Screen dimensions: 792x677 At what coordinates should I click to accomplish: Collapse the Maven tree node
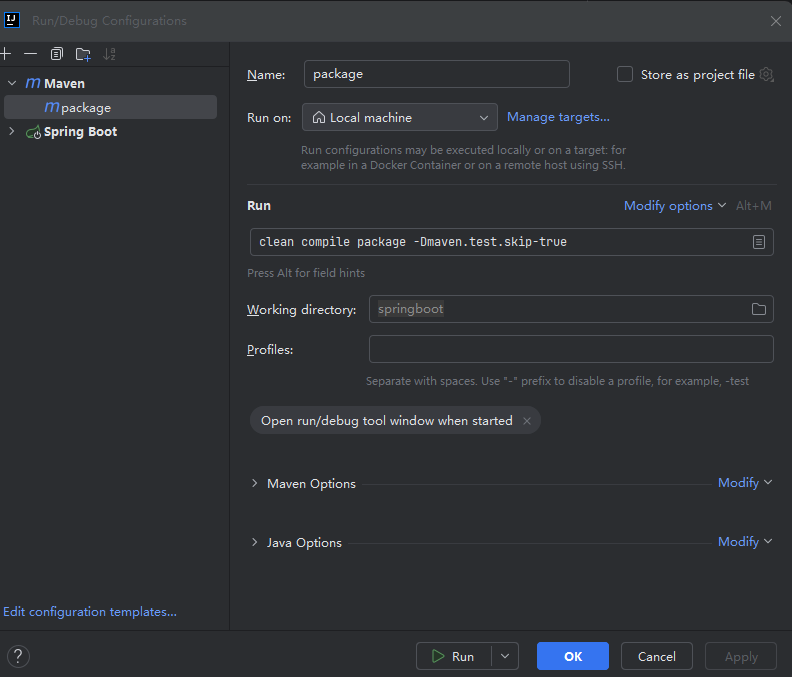tap(12, 83)
